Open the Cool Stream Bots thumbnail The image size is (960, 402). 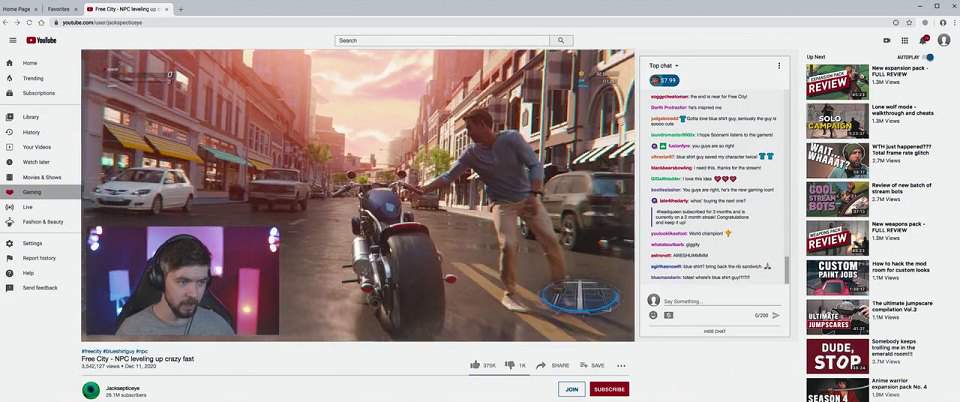point(837,199)
